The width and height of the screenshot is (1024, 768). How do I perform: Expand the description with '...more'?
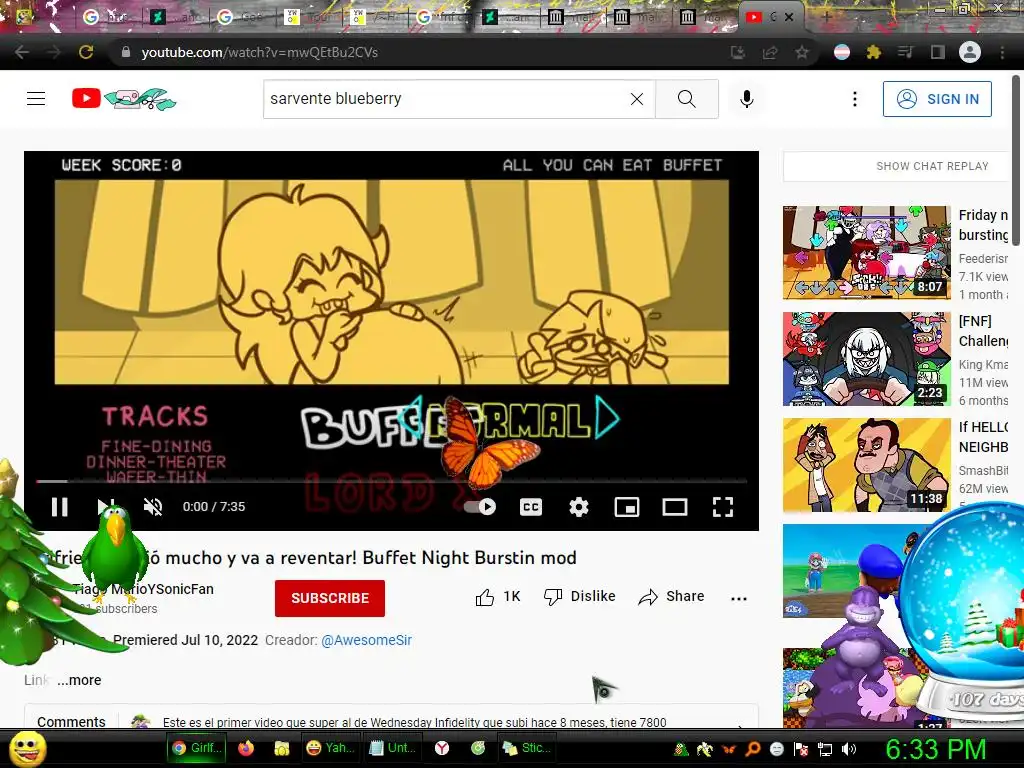pyautogui.click(x=79, y=680)
